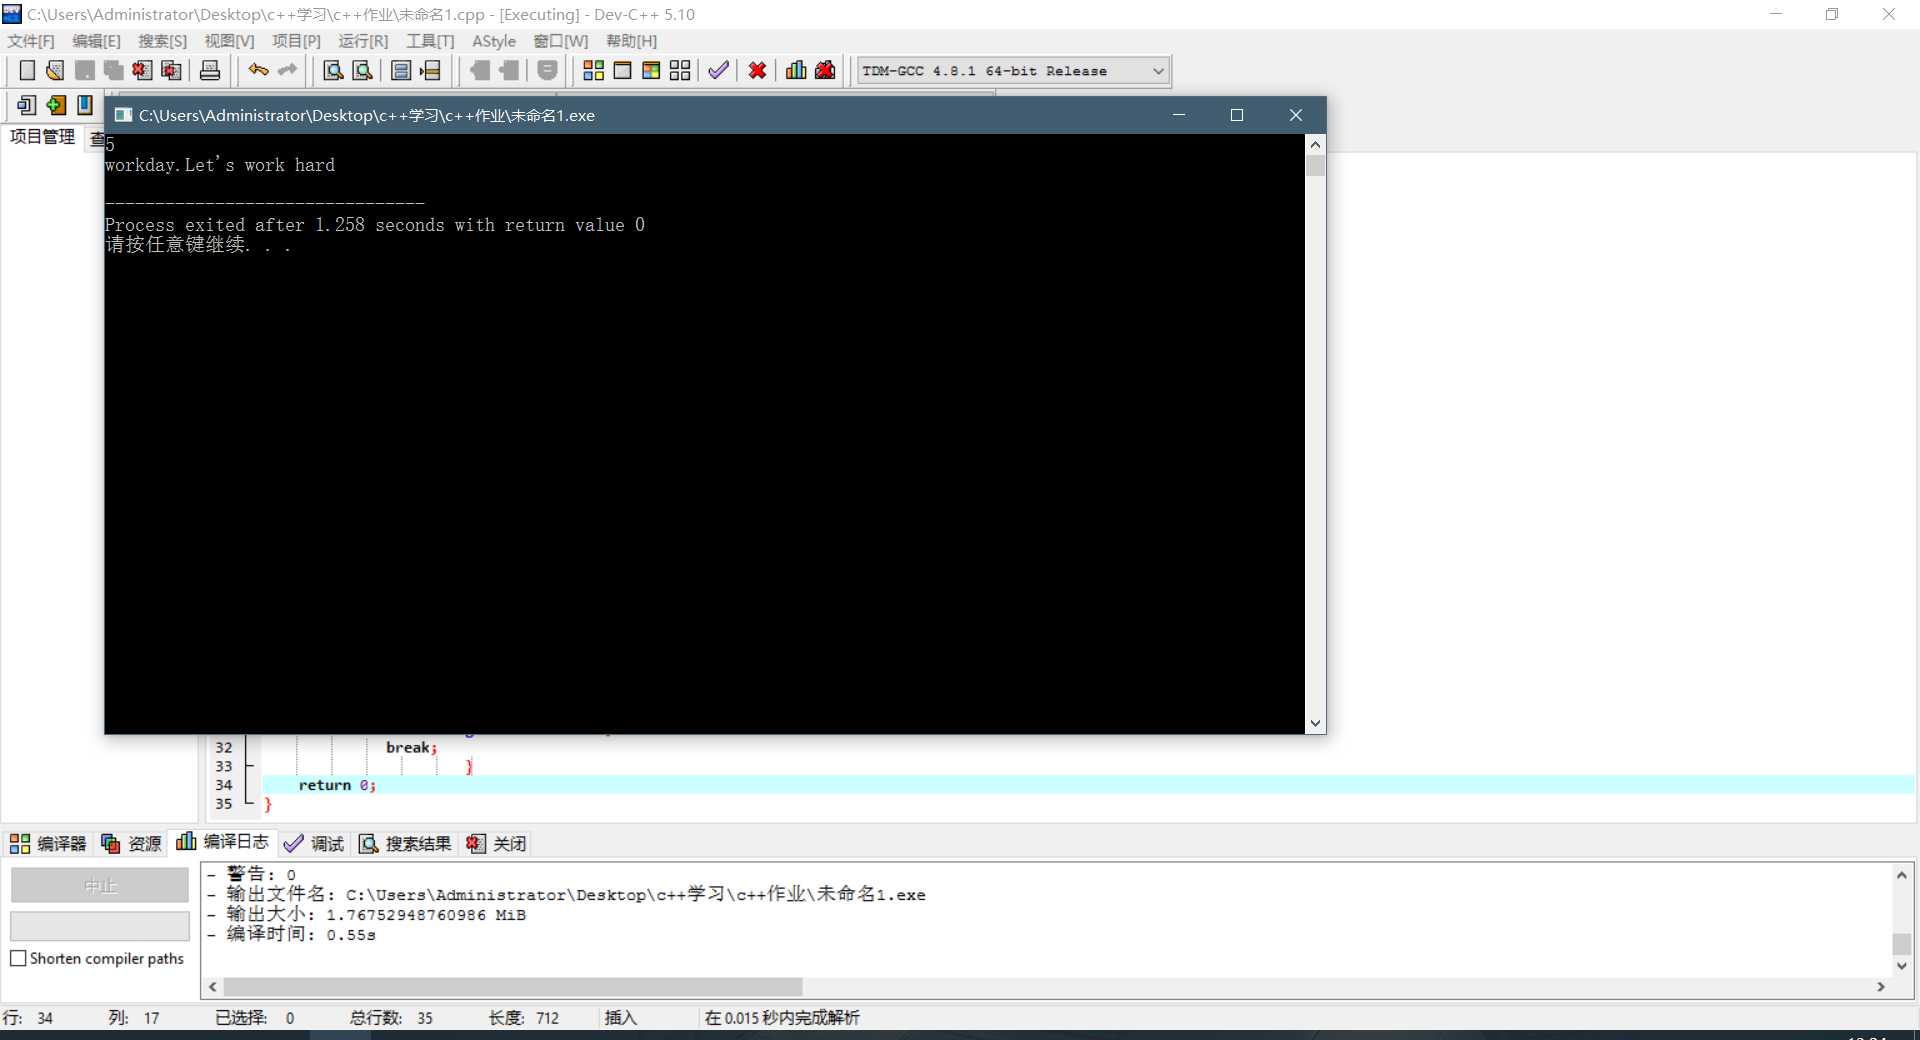Screen dimensions: 1920x1040
Task: Click compile log vertical scroll down arrow
Action: coord(1902,966)
